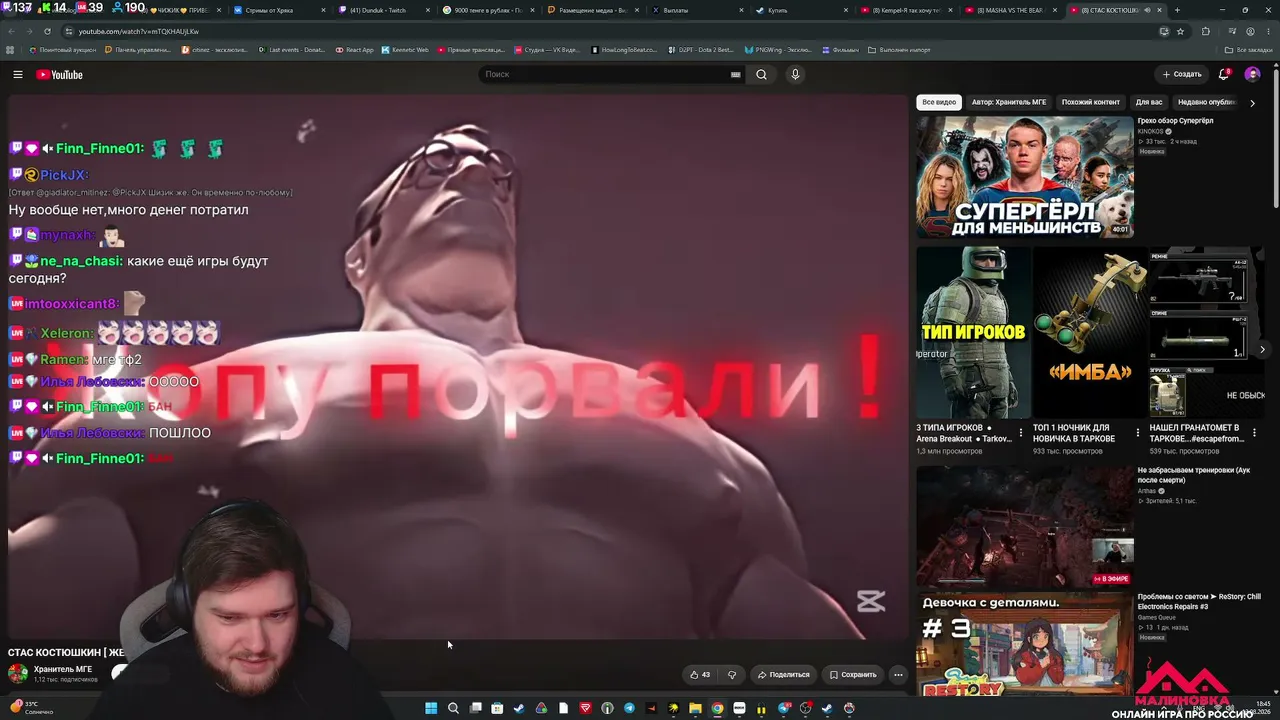1280x720 pixels.
Task: Reload the page in Chrome
Action: click(x=49, y=31)
